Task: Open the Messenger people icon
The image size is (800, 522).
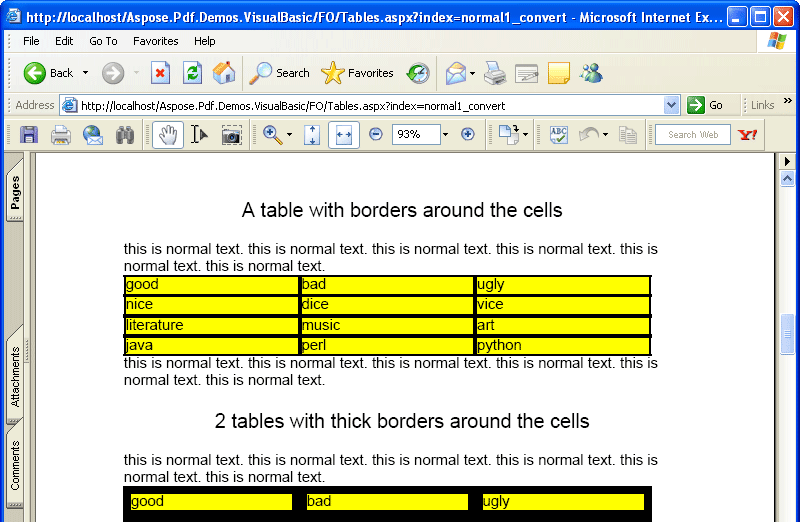Action: coord(591,73)
